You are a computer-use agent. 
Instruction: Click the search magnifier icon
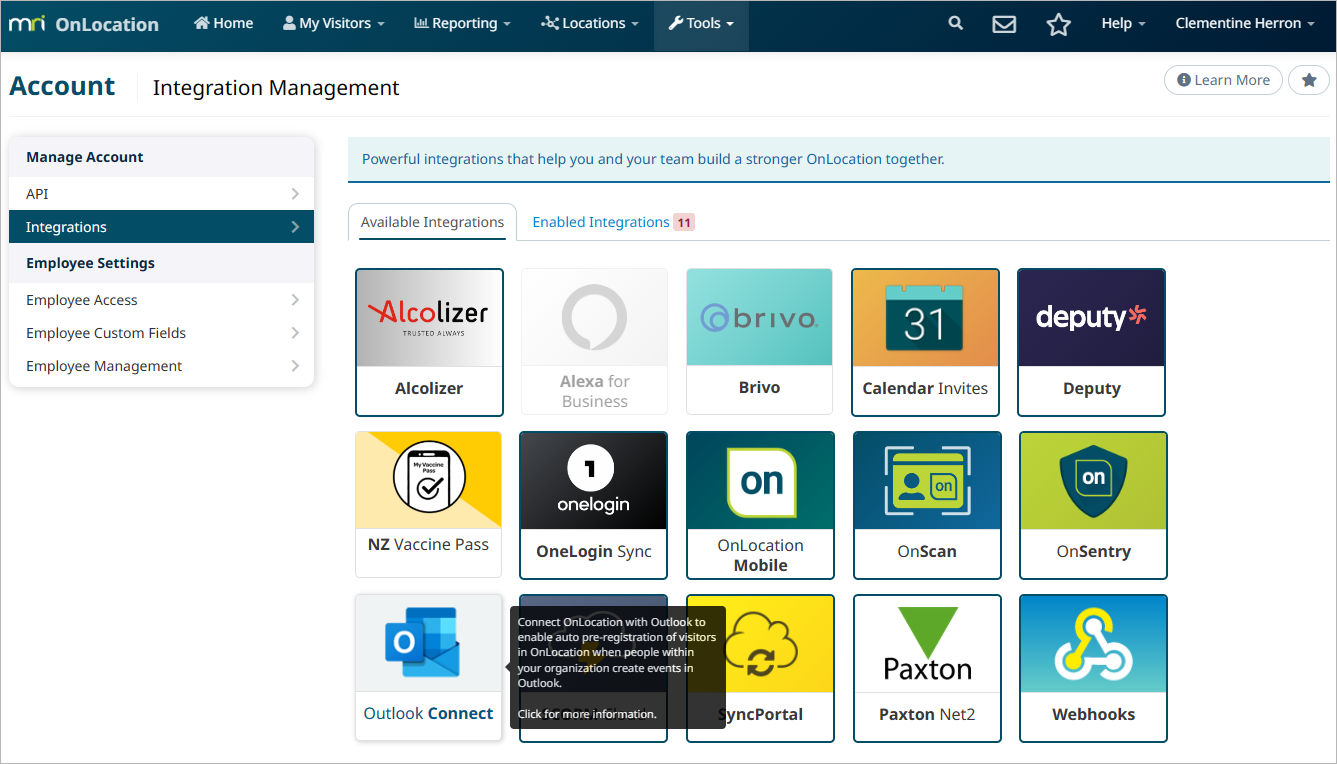click(956, 23)
